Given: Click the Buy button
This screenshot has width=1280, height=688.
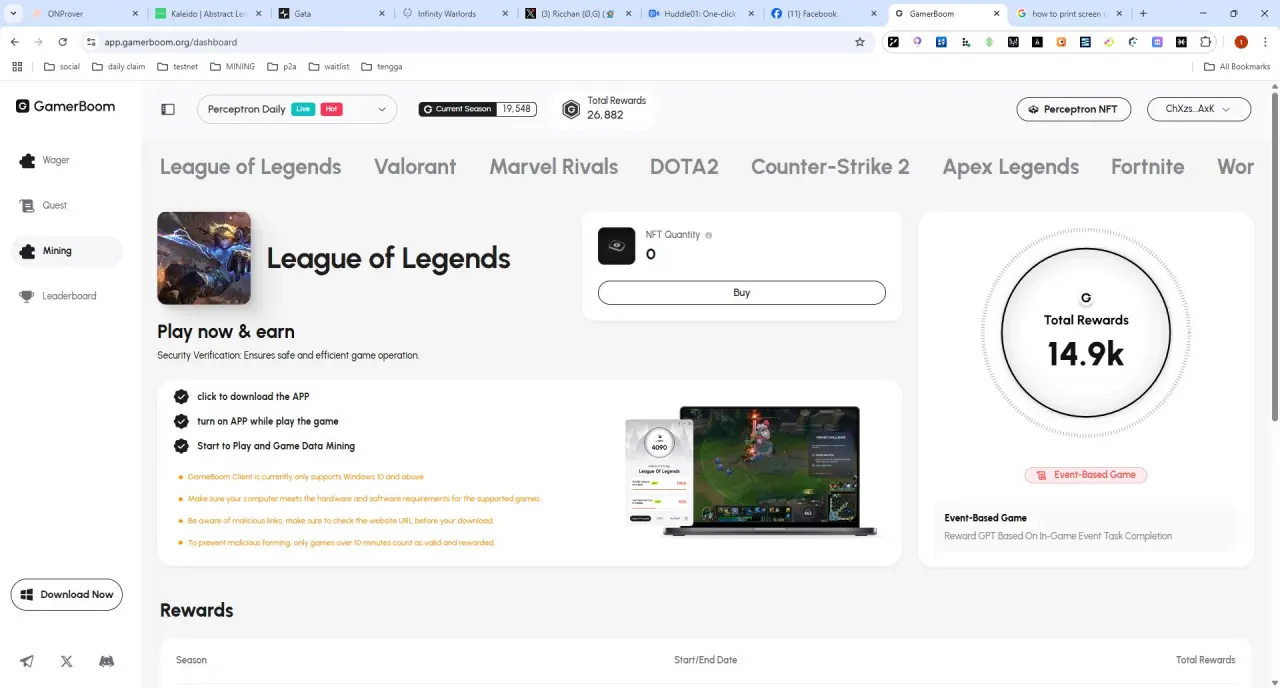Looking at the screenshot, I should (x=741, y=293).
